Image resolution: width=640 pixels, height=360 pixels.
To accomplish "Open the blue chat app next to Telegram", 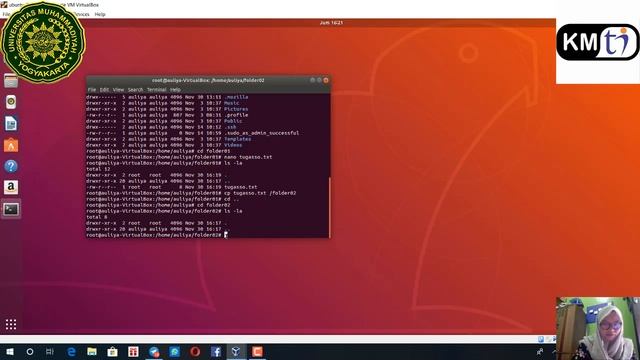I will (174, 352).
